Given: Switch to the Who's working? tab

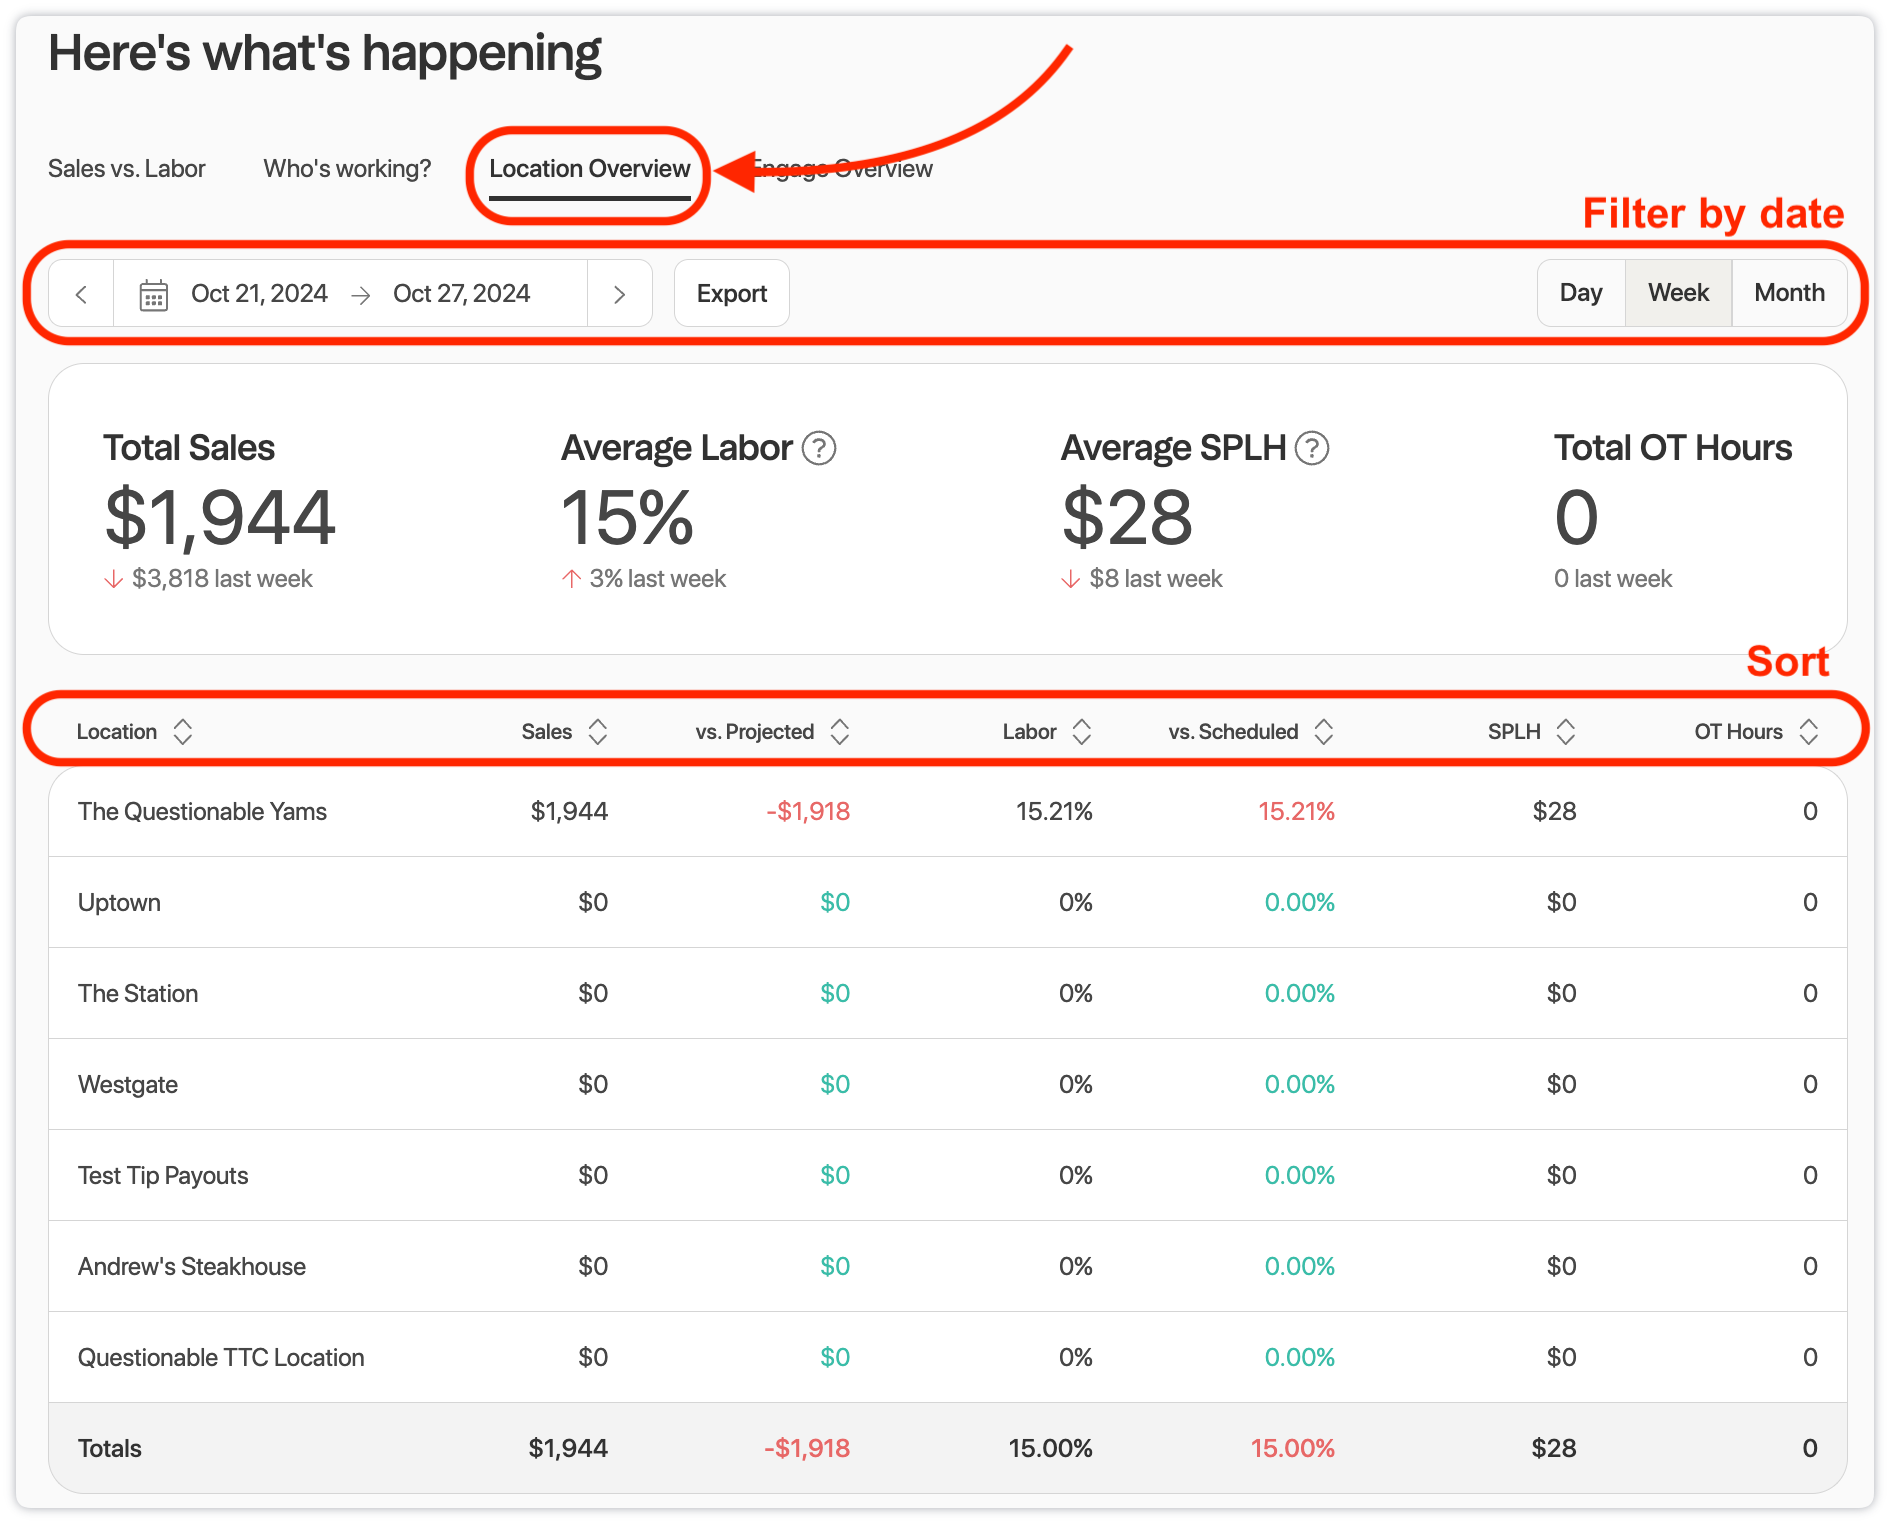Looking at the screenshot, I should coord(347,169).
